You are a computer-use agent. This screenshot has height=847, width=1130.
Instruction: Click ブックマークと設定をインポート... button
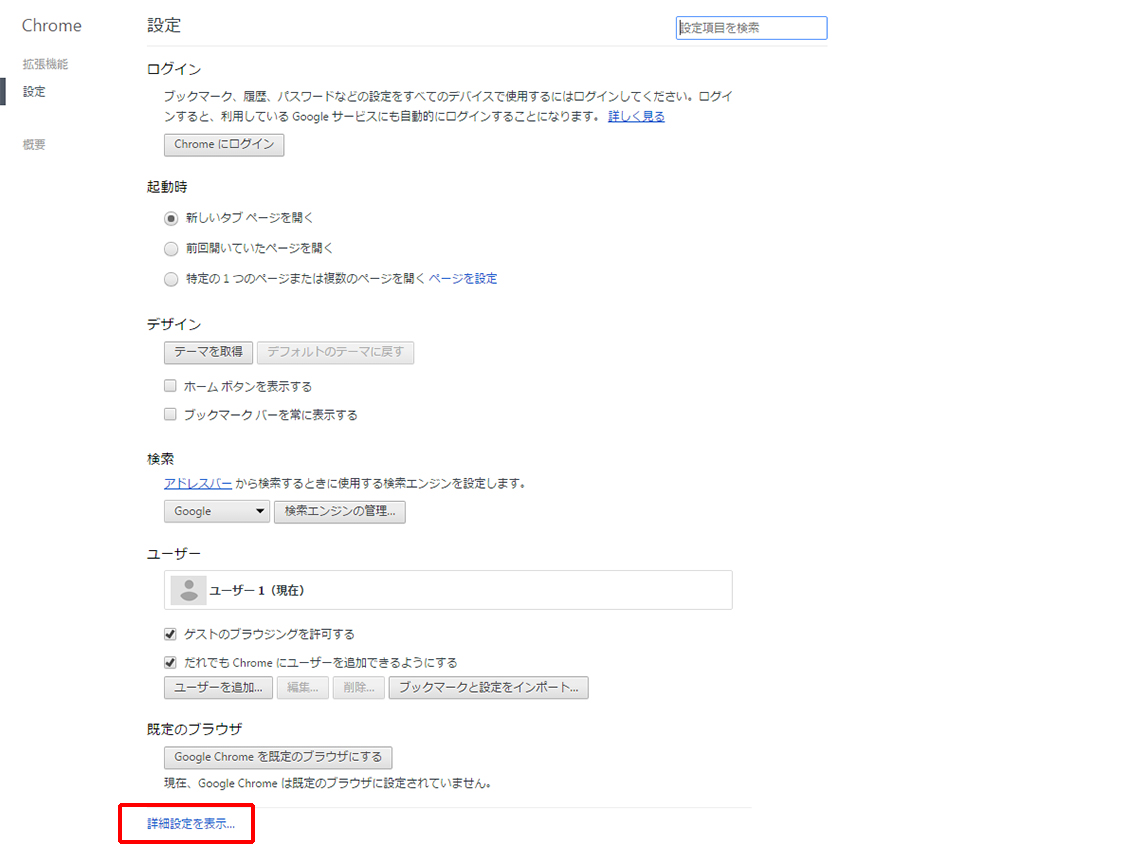point(489,688)
